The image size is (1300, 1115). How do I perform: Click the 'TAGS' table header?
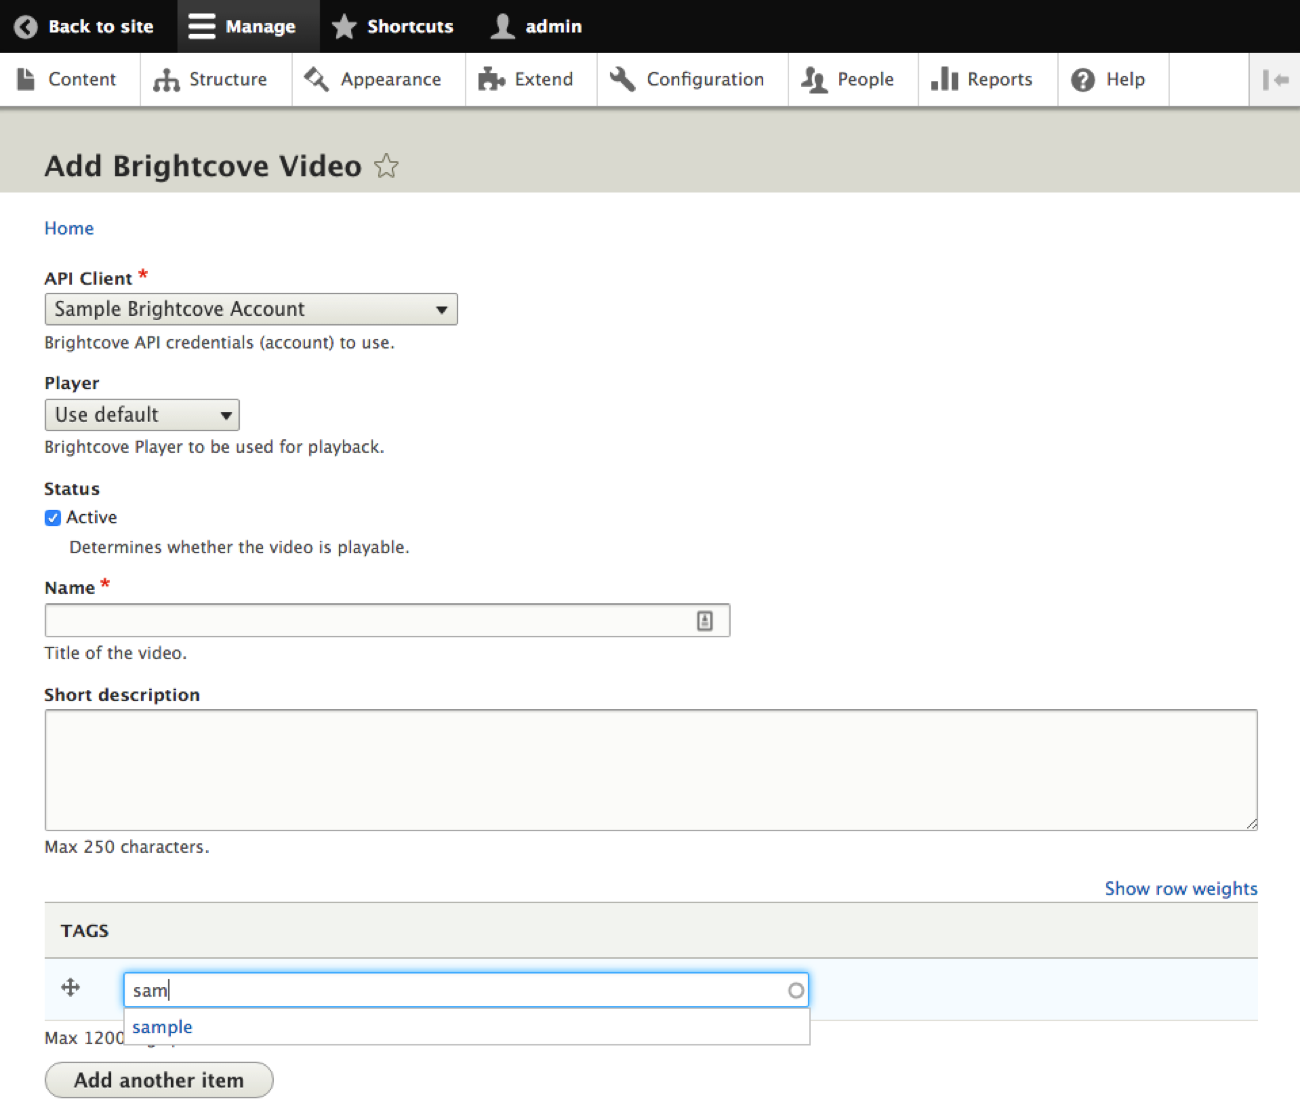pos(84,931)
